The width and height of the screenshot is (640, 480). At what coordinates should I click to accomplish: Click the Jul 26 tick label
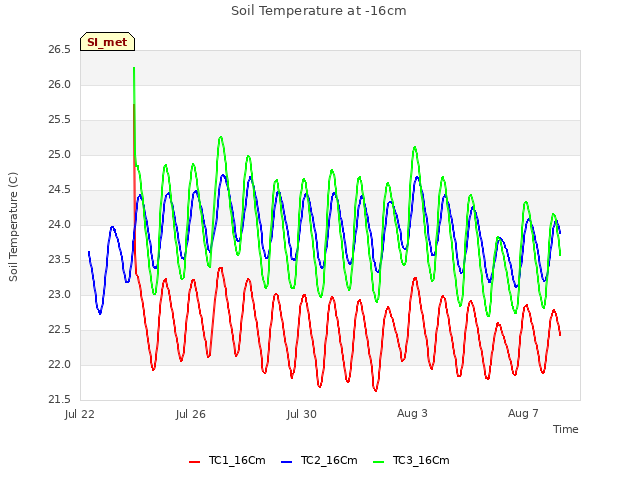tap(191, 414)
